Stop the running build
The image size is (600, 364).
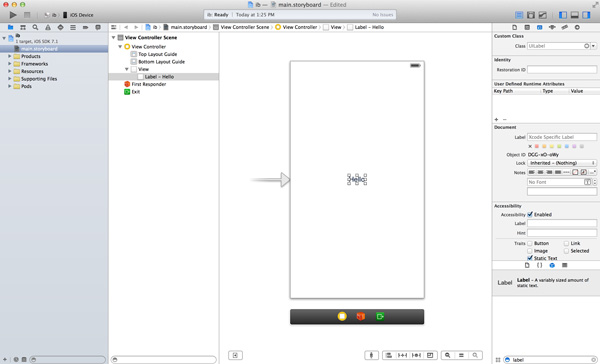27,15
